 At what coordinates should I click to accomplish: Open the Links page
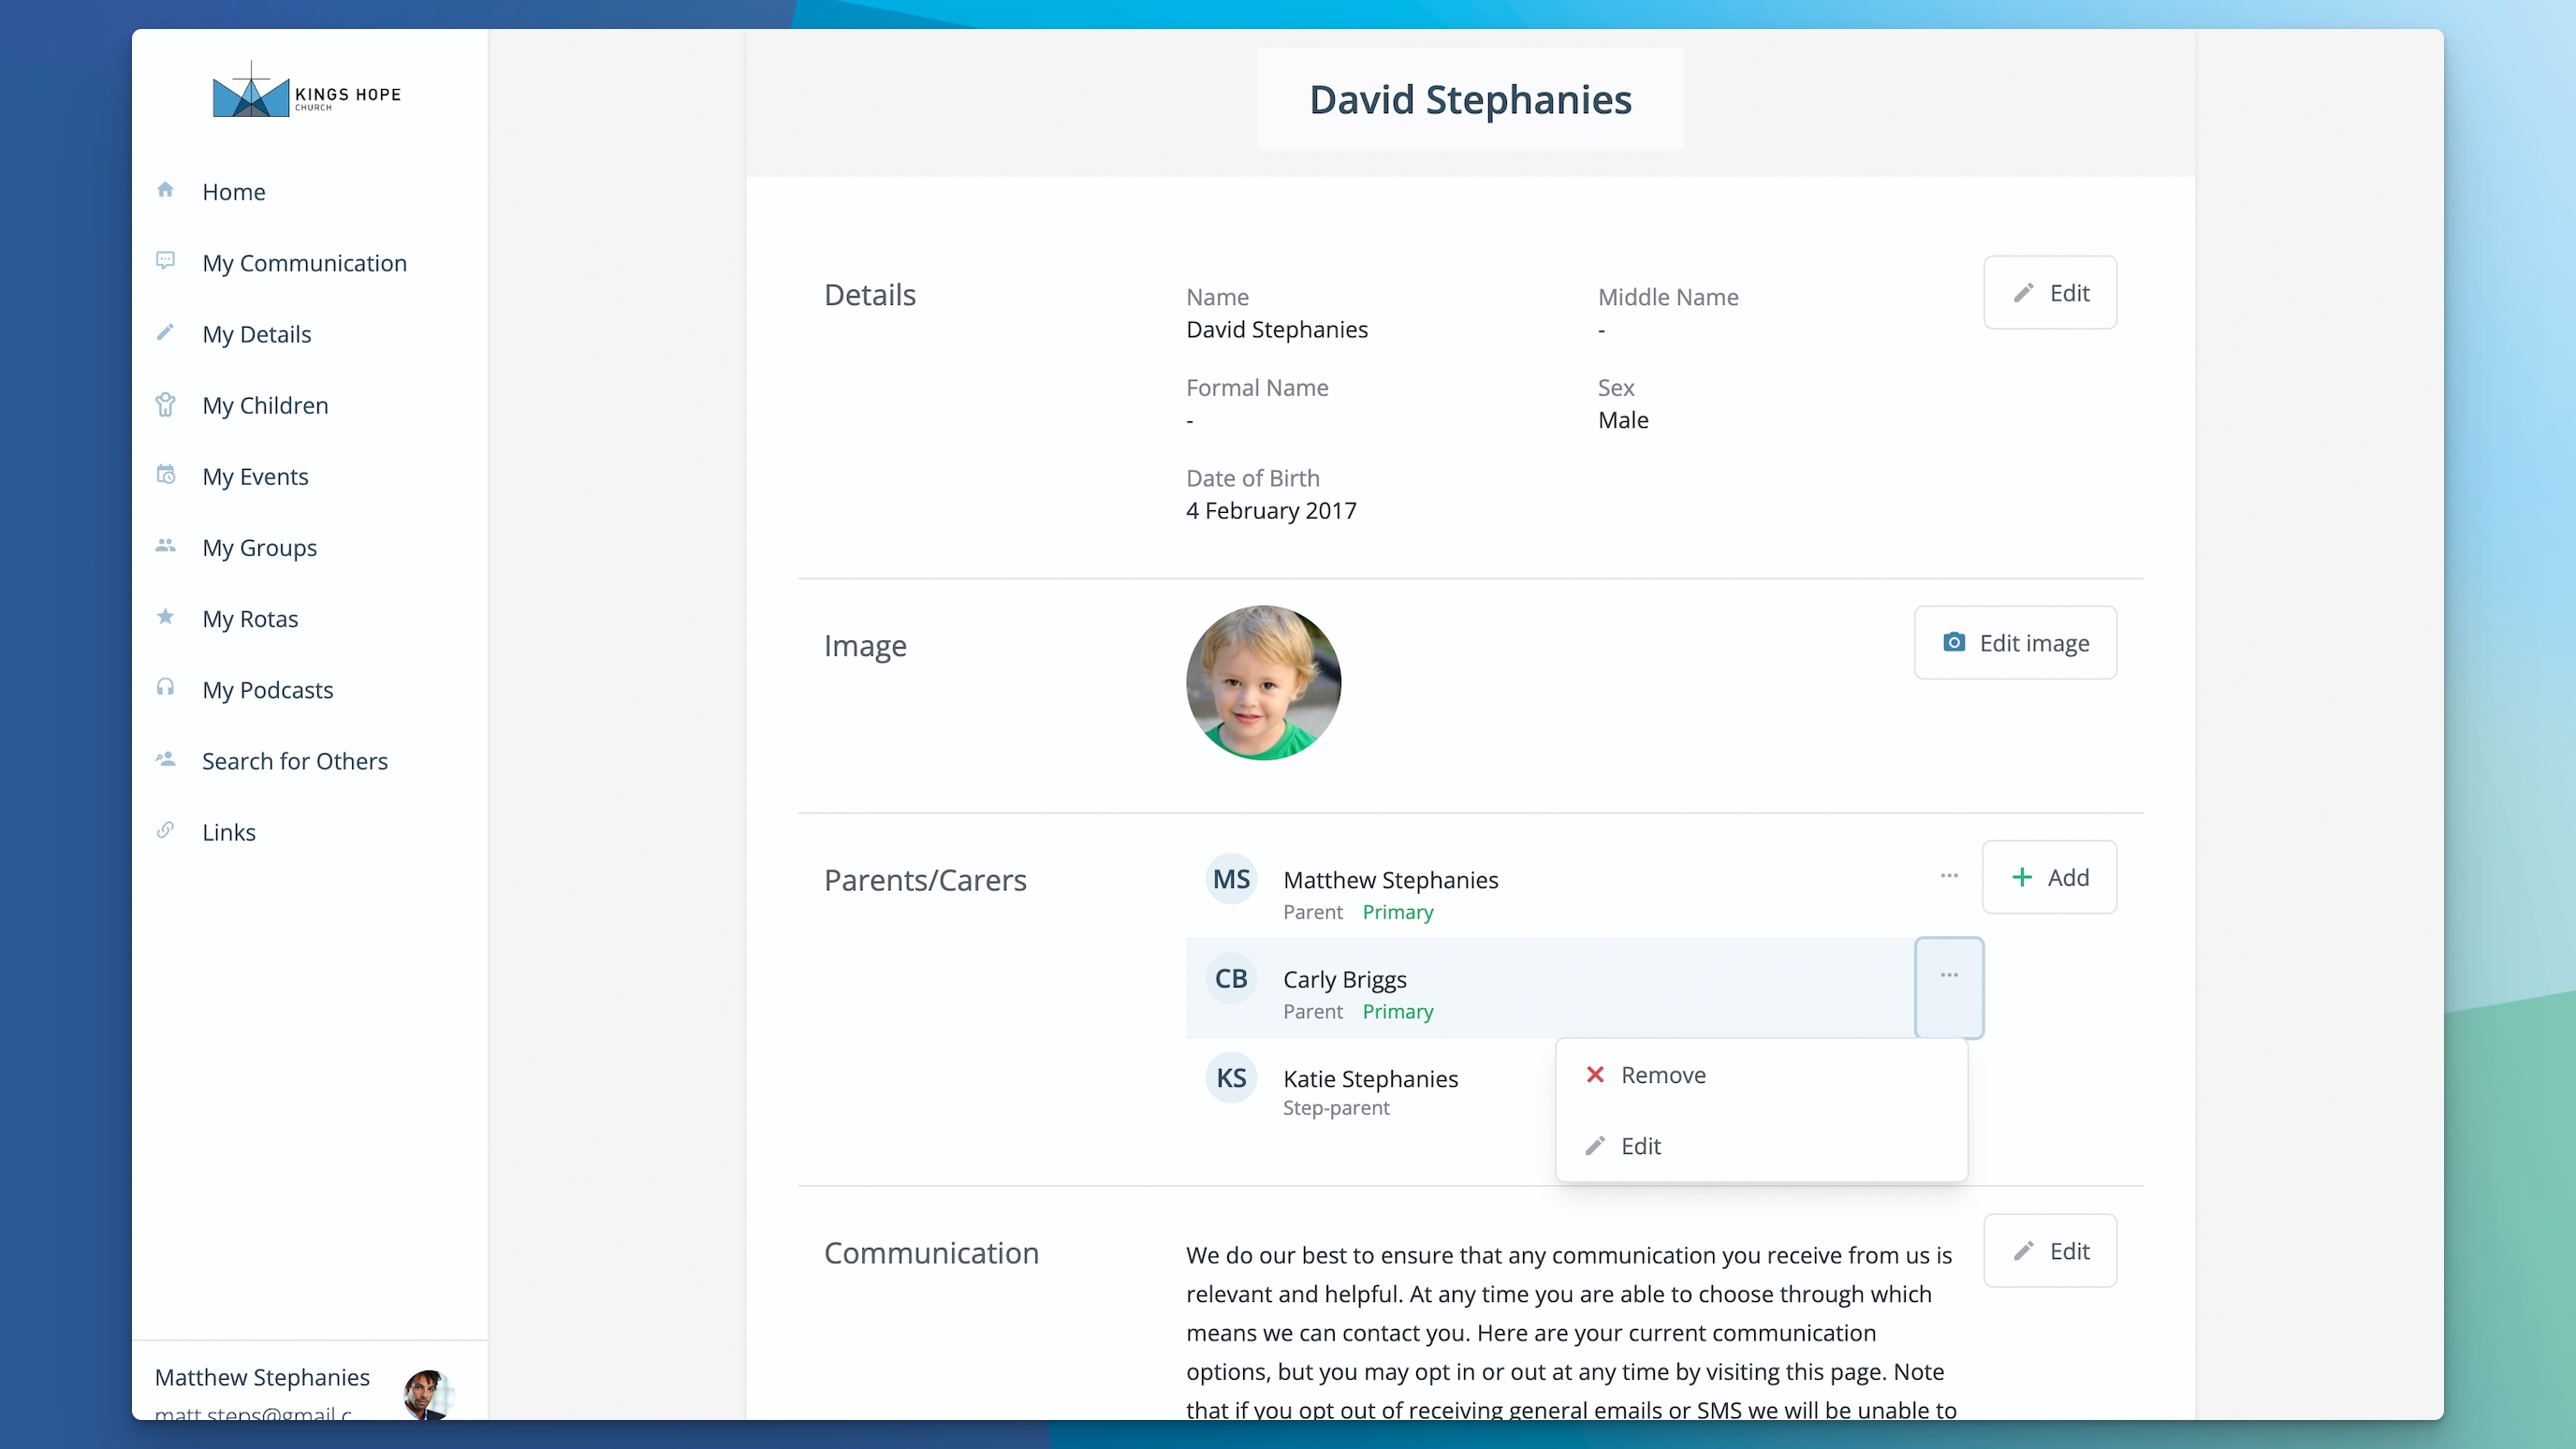(228, 832)
